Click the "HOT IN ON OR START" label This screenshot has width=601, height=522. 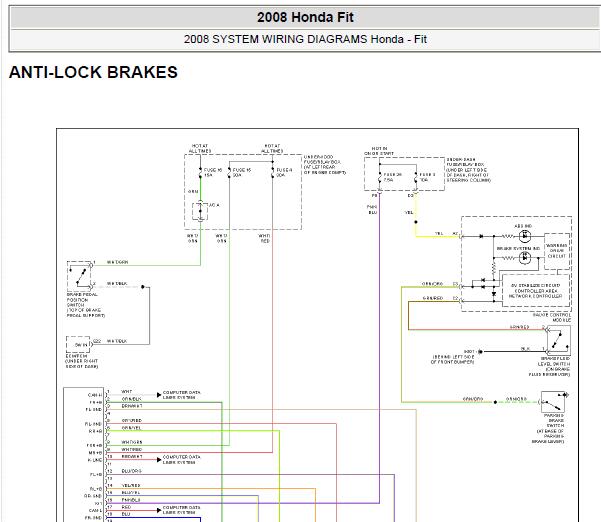tap(379, 151)
